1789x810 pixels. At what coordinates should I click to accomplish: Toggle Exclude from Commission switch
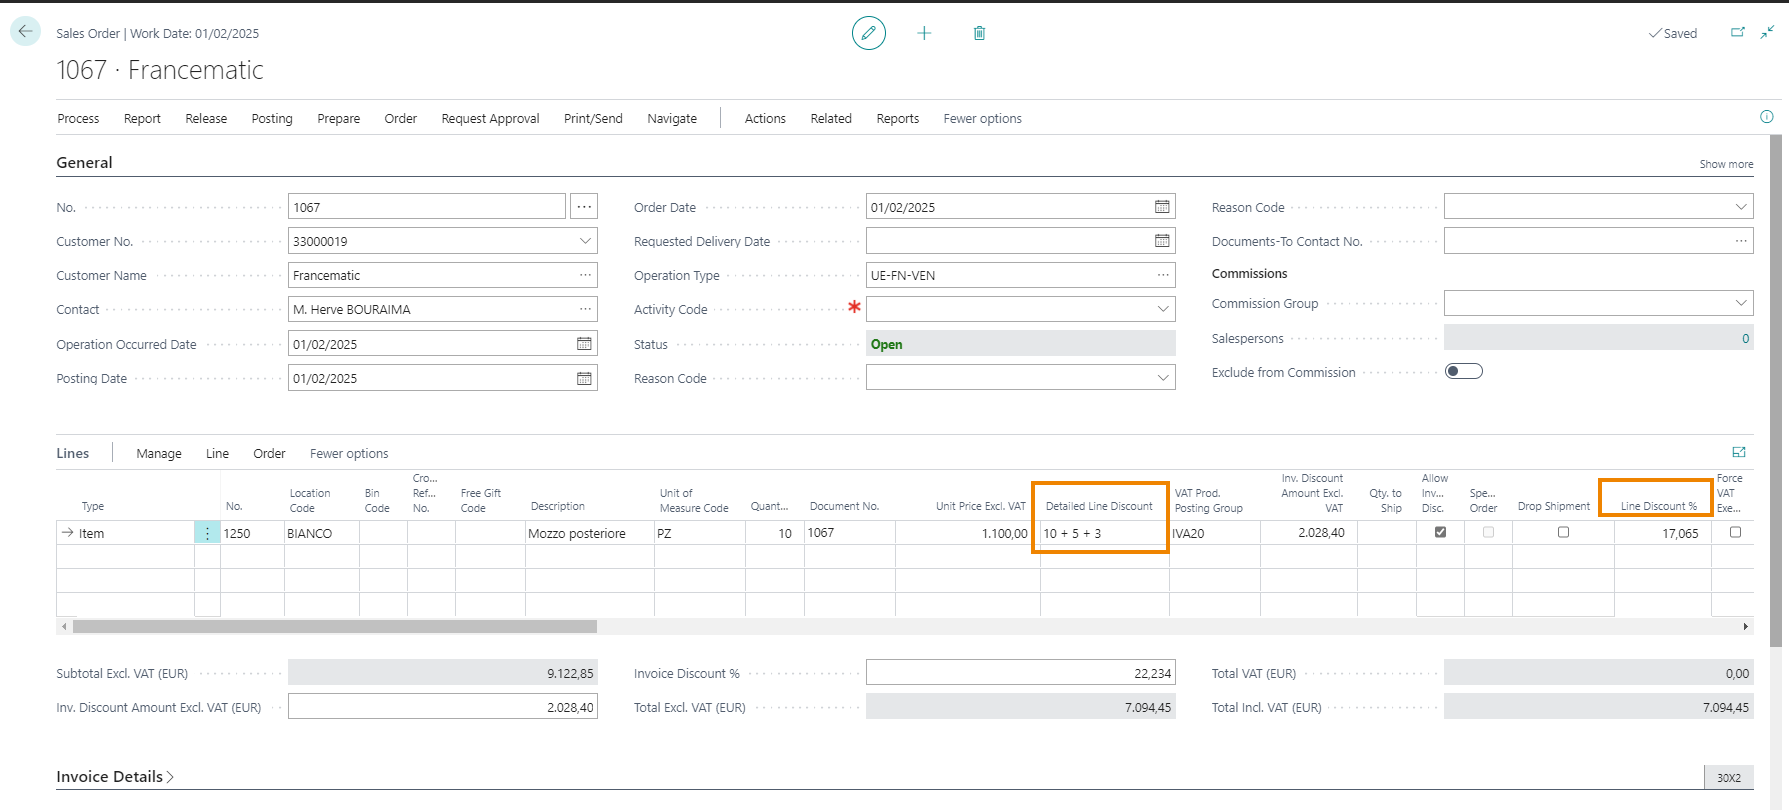click(x=1464, y=371)
